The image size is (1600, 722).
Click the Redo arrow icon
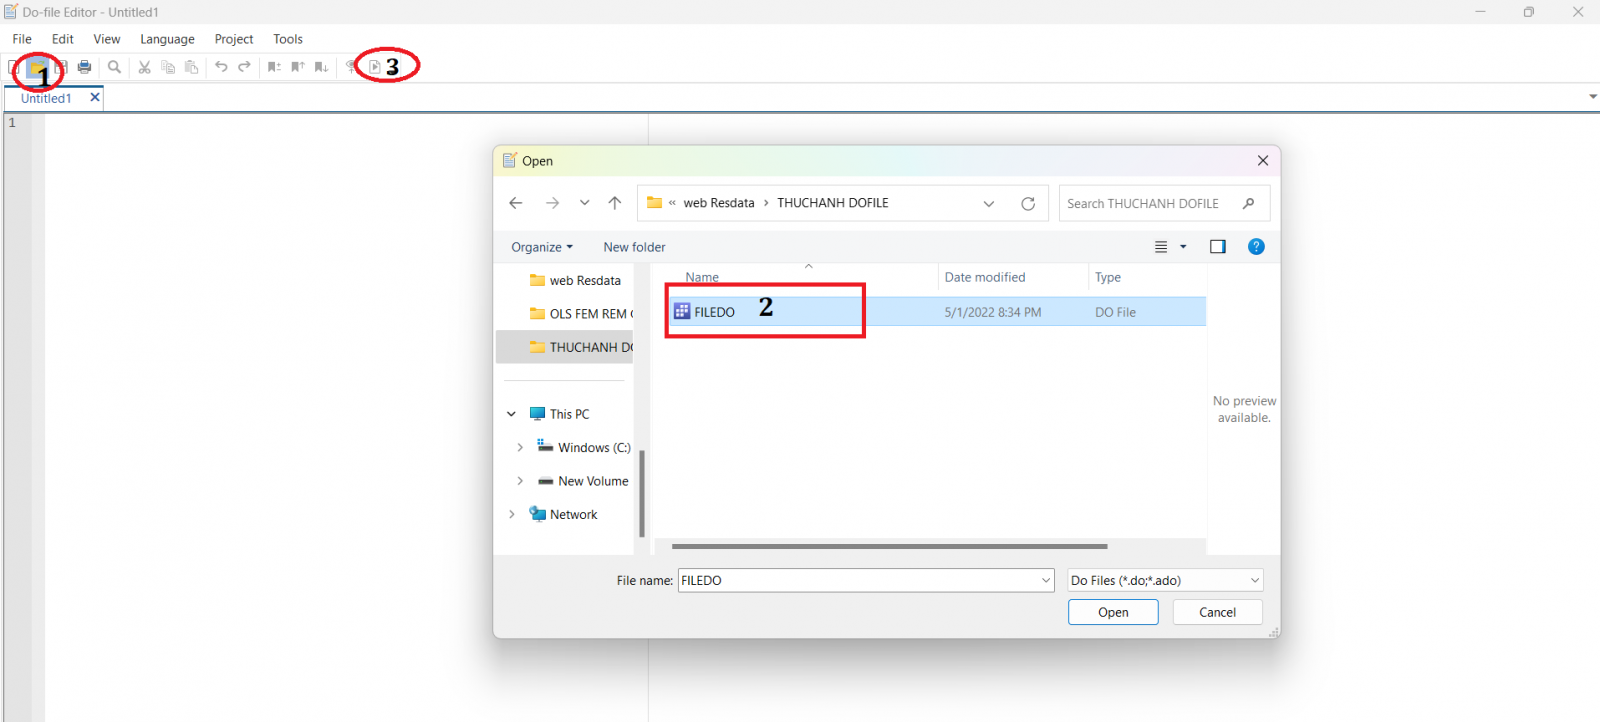click(x=244, y=67)
